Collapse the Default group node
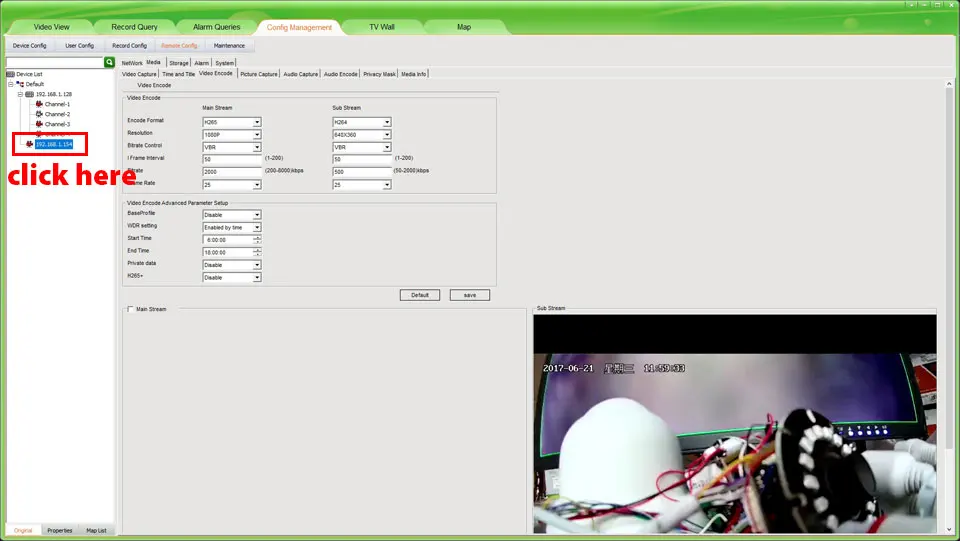The height and width of the screenshot is (541, 960). pos(10,84)
